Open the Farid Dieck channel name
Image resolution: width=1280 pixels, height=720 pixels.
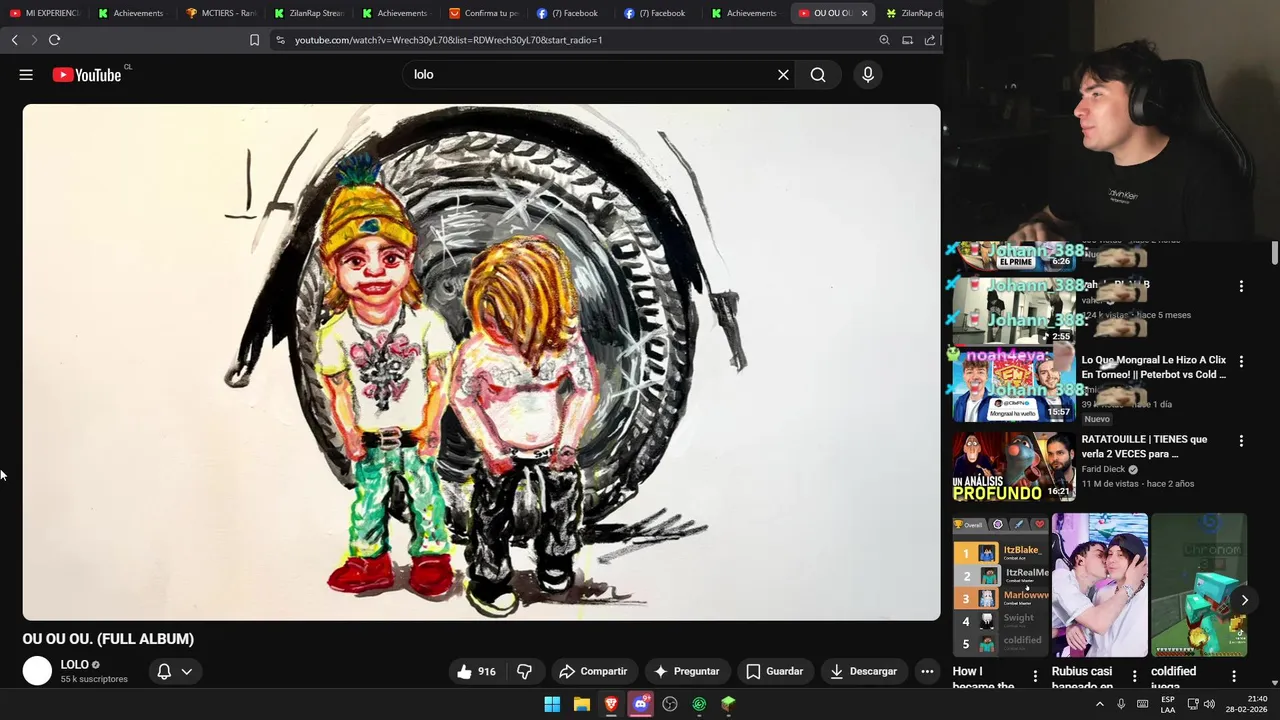click(x=1103, y=469)
